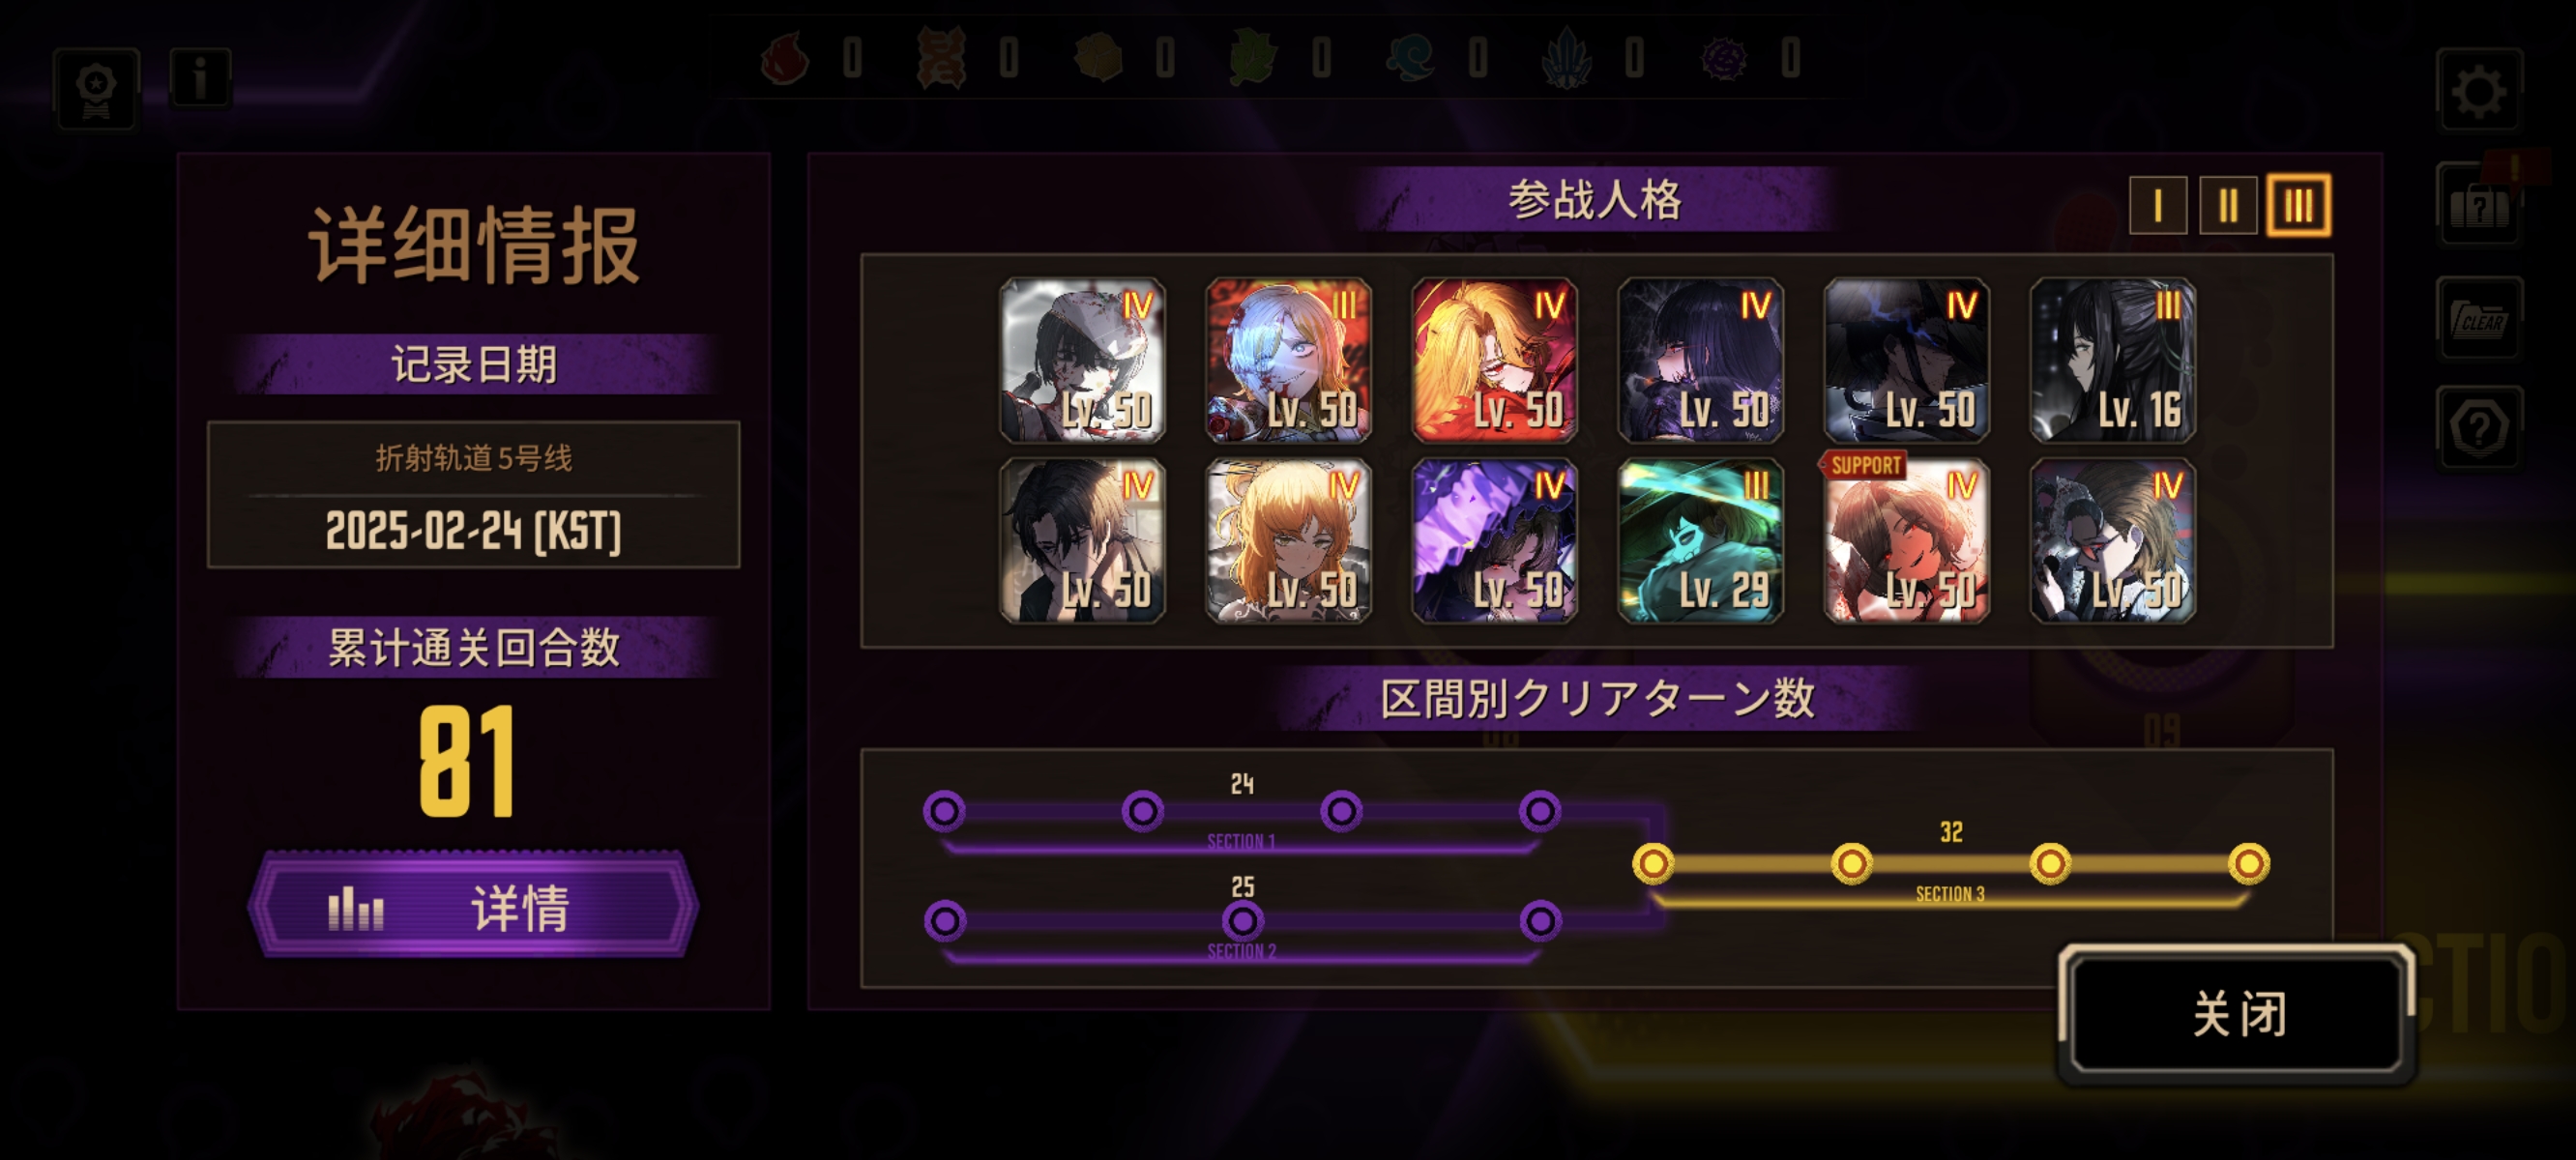Close the dialog with 关闭 button

coord(2238,1014)
